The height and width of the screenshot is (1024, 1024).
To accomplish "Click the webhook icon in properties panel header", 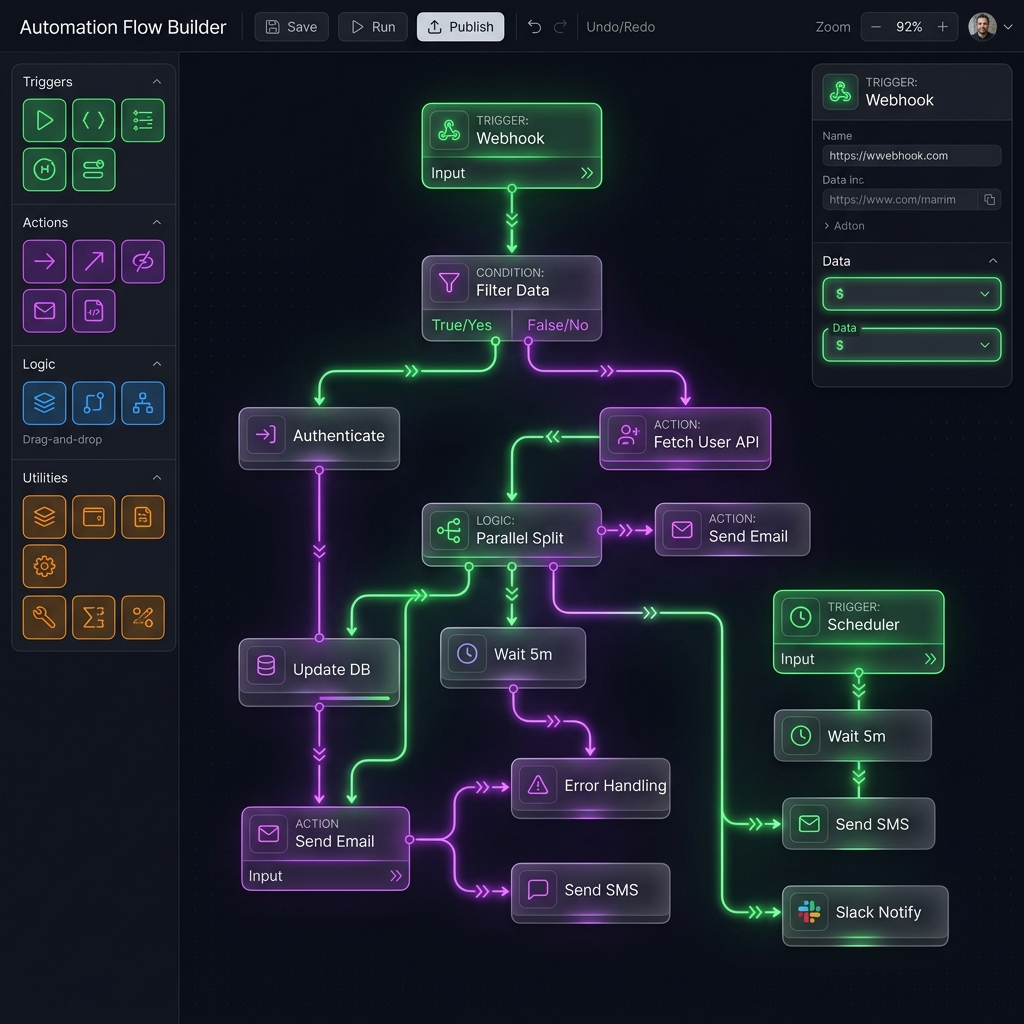I will [840, 92].
